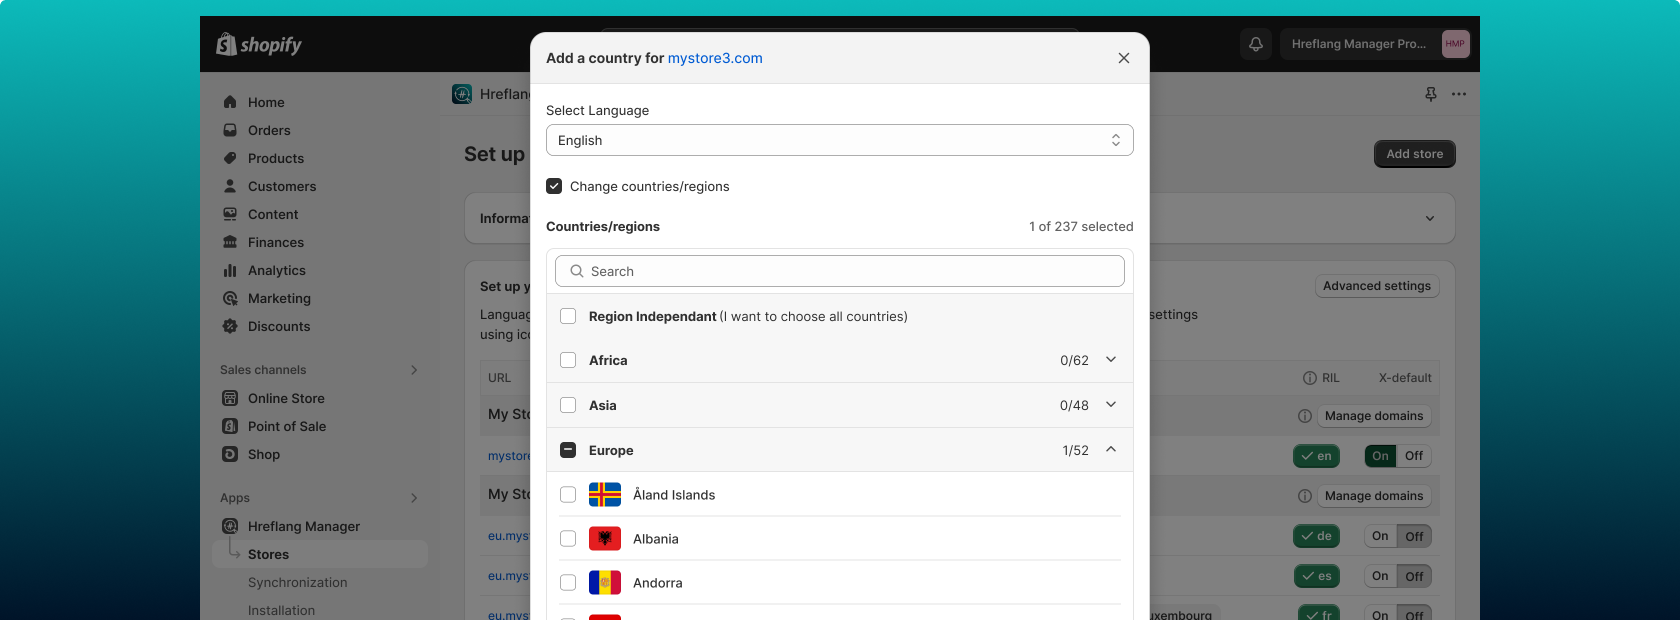1680x620 pixels.
Task: Click the Analytics bar-chart icon
Action: 230,270
